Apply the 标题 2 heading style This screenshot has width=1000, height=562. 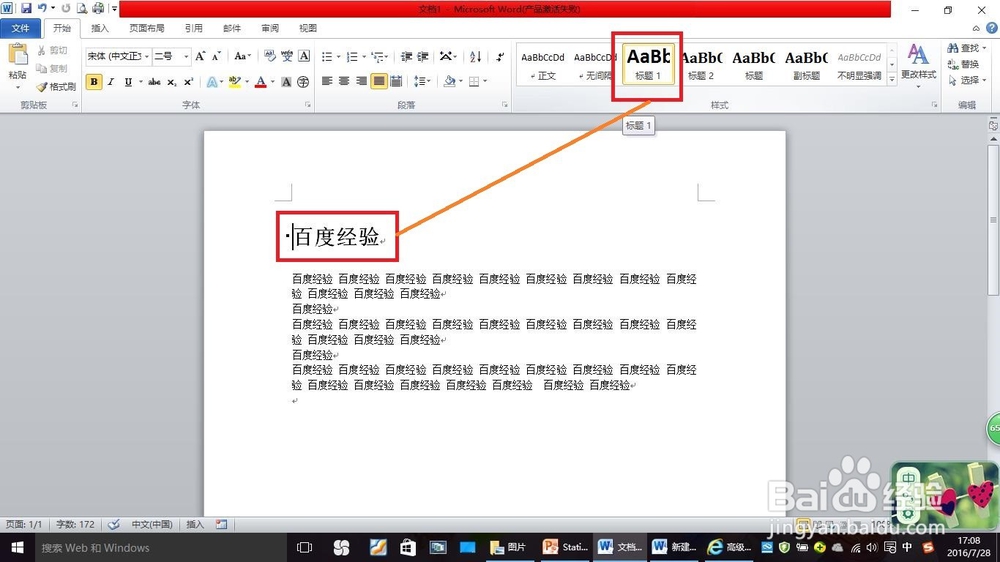701,66
